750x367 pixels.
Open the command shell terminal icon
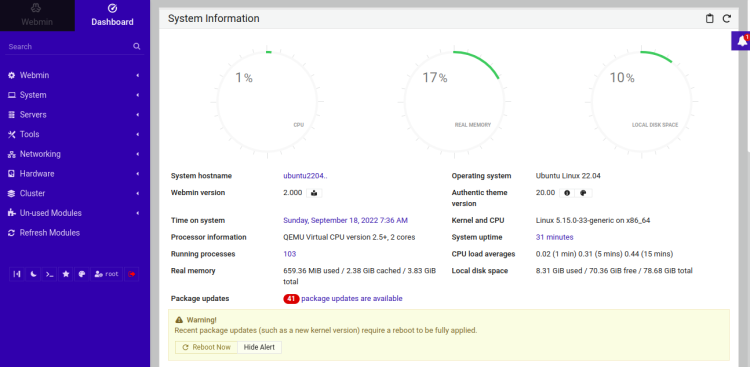pyautogui.click(x=49, y=274)
